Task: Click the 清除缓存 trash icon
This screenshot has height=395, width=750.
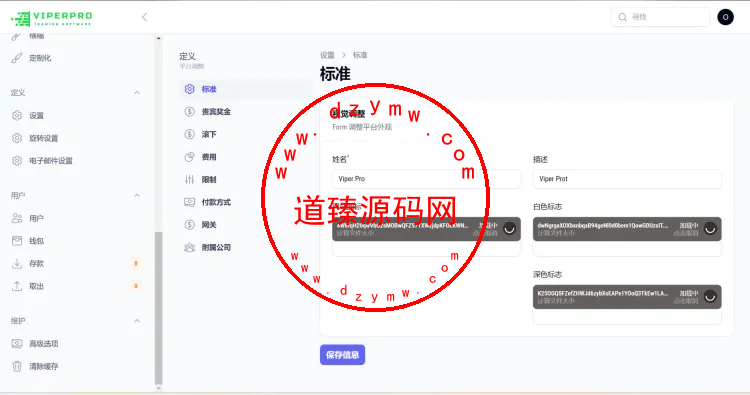Action: click(x=17, y=366)
